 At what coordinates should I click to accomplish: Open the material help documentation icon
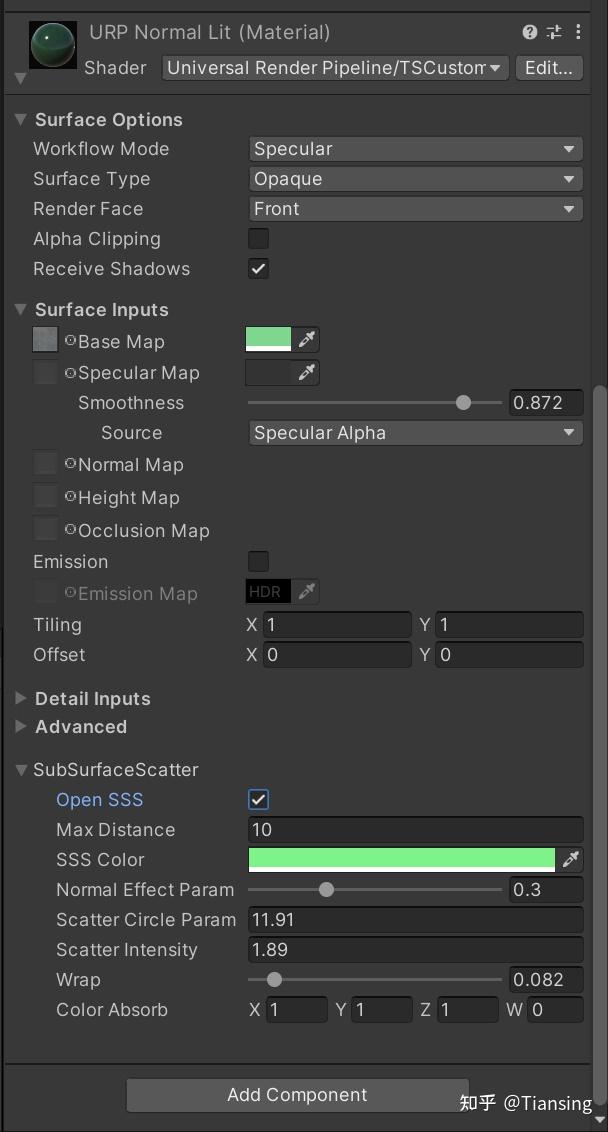point(529,31)
